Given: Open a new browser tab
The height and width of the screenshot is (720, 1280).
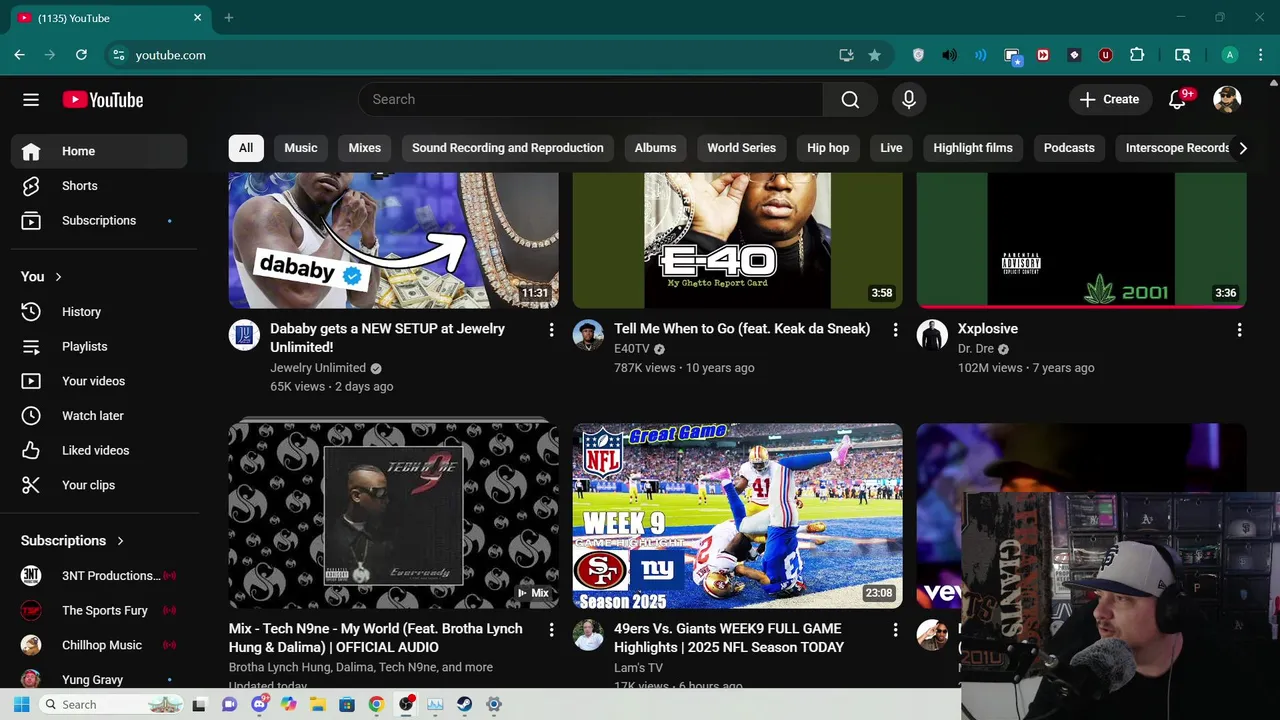Looking at the screenshot, I should tap(229, 18).
